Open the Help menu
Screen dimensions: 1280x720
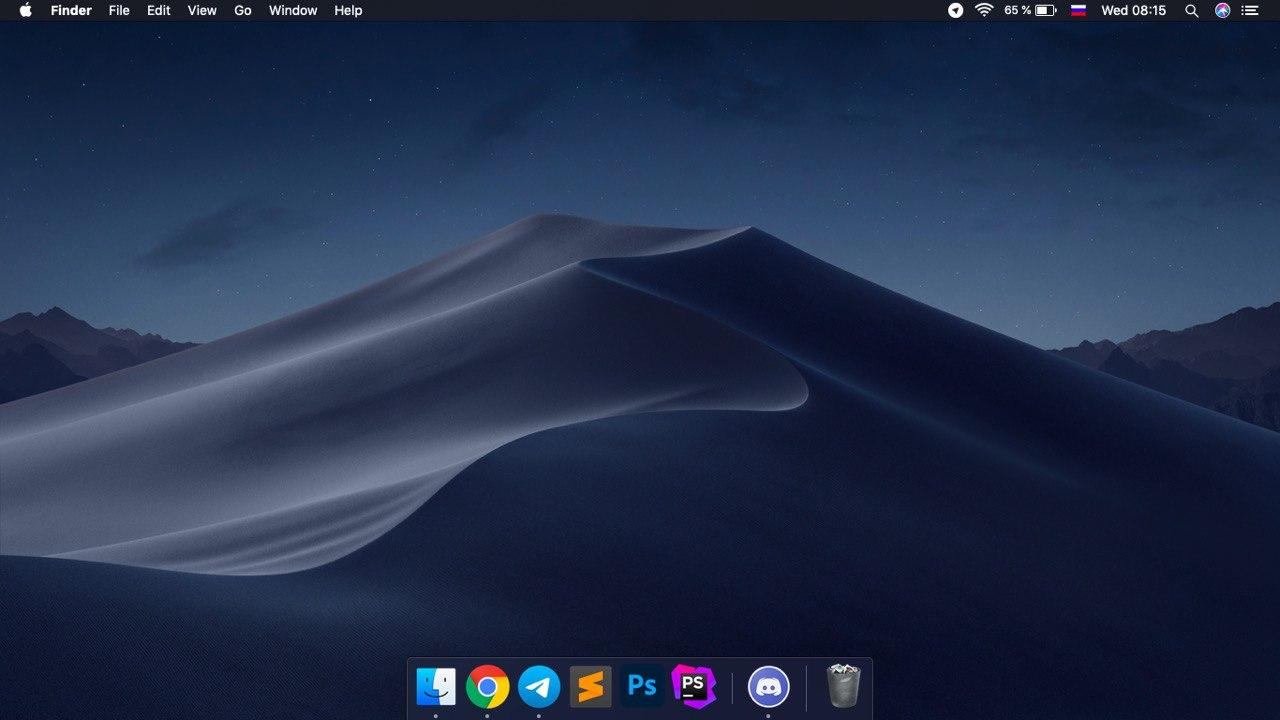pos(348,10)
